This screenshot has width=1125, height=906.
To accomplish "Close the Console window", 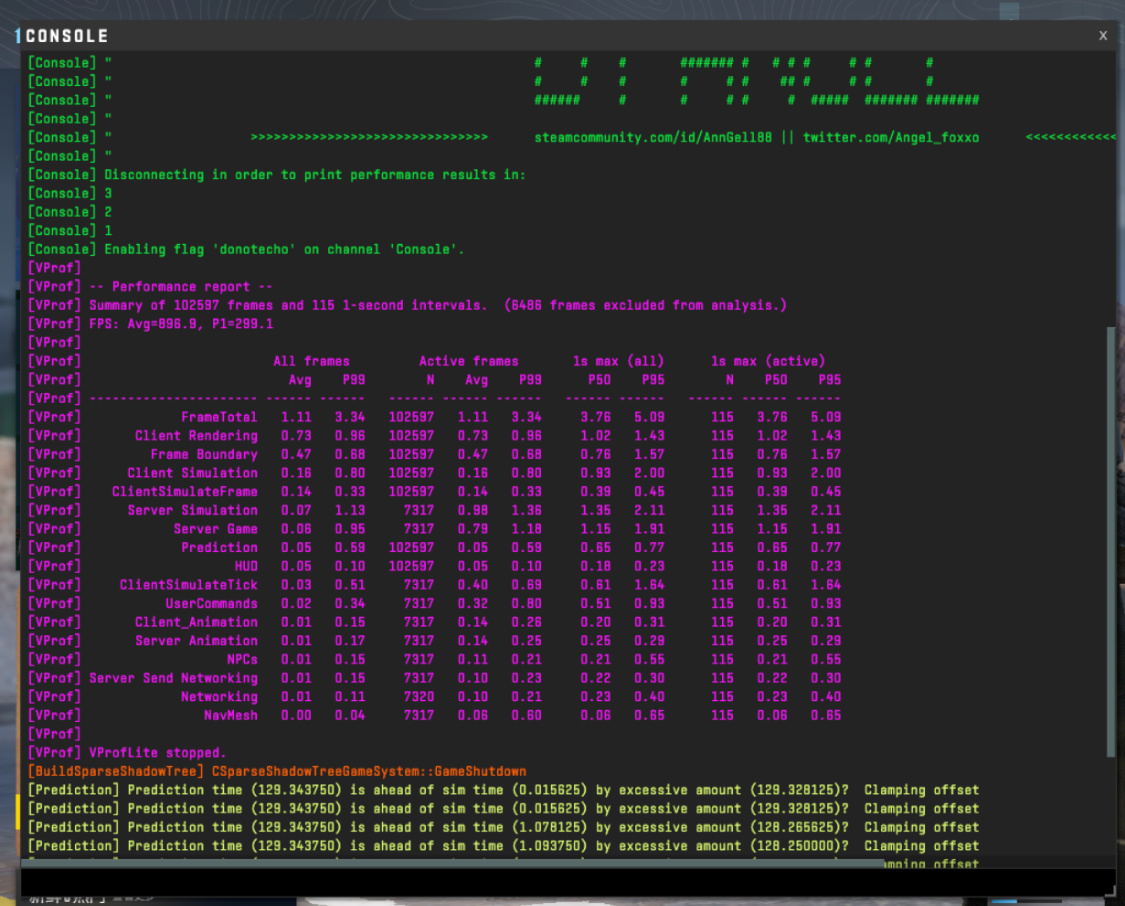I will (x=1103, y=36).
